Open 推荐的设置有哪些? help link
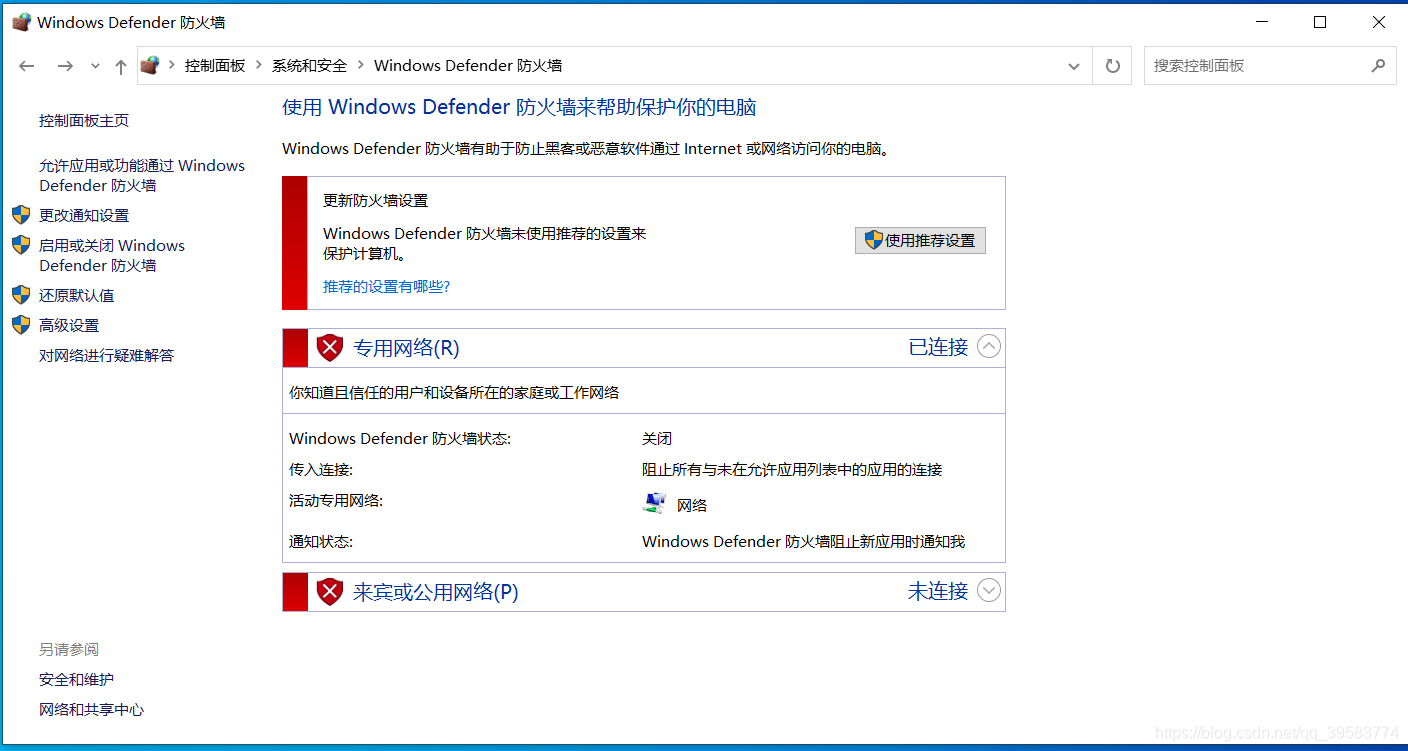 click(x=386, y=287)
